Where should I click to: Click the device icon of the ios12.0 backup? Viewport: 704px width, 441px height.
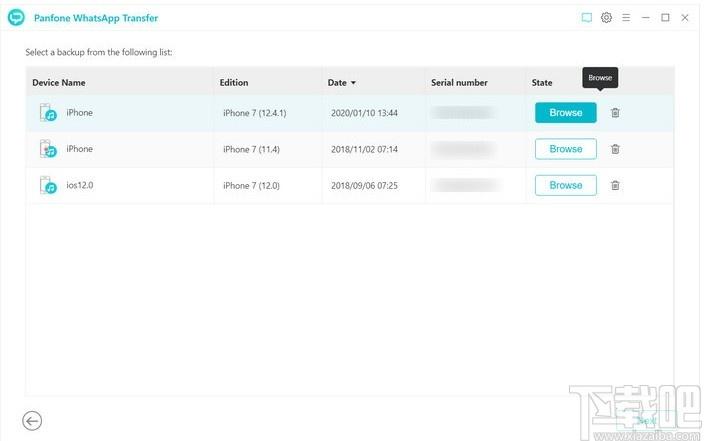[x=48, y=185]
